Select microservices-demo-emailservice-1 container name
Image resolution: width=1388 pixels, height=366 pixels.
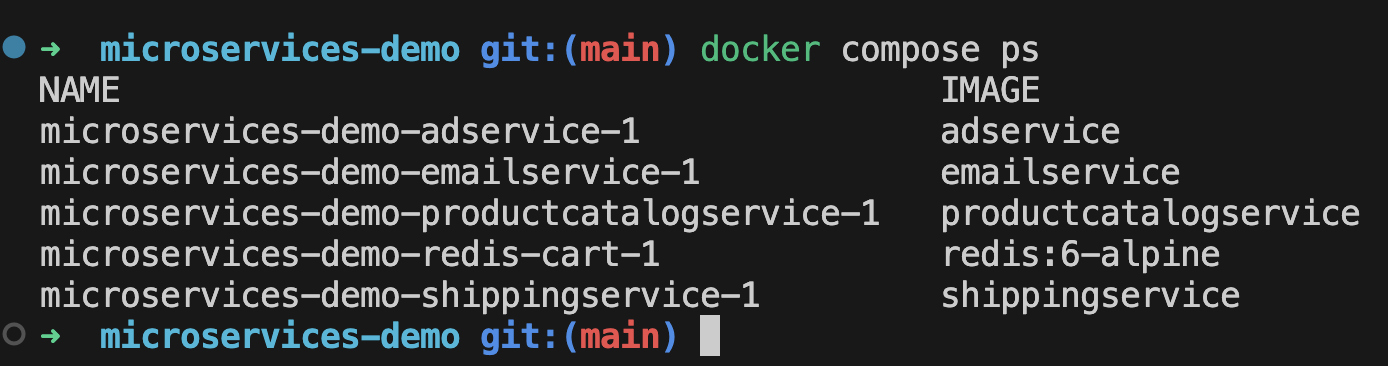click(369, 173)
